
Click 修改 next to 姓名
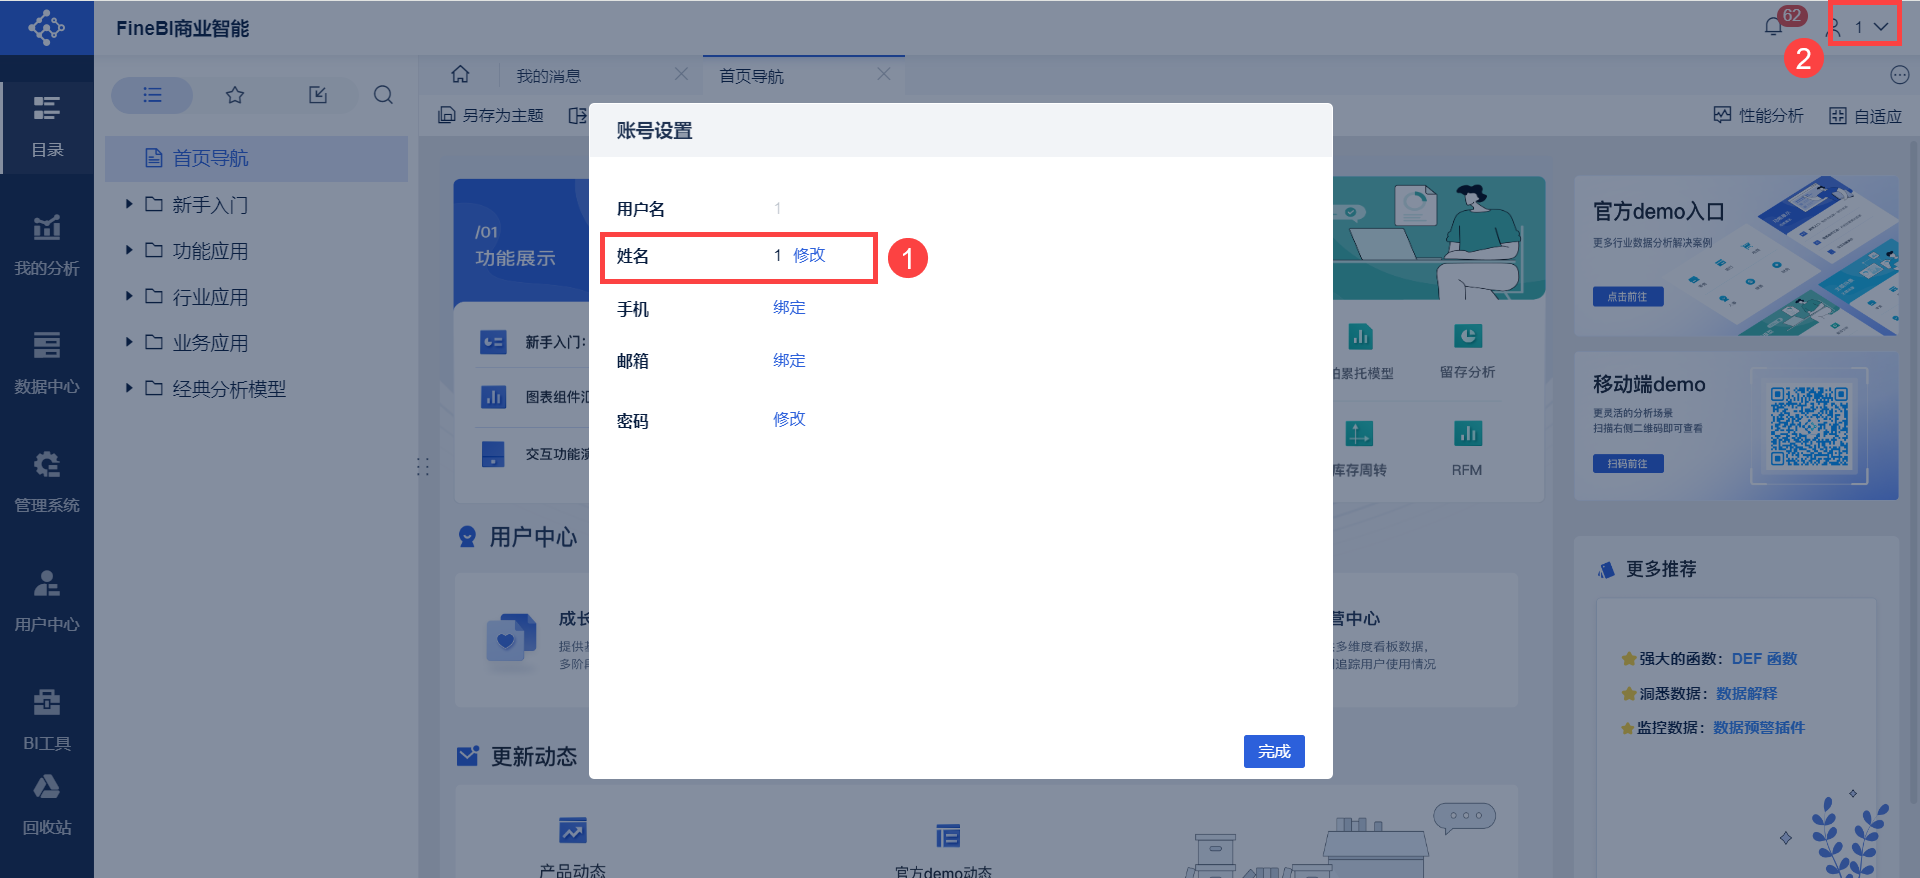[x=809, y=255]
